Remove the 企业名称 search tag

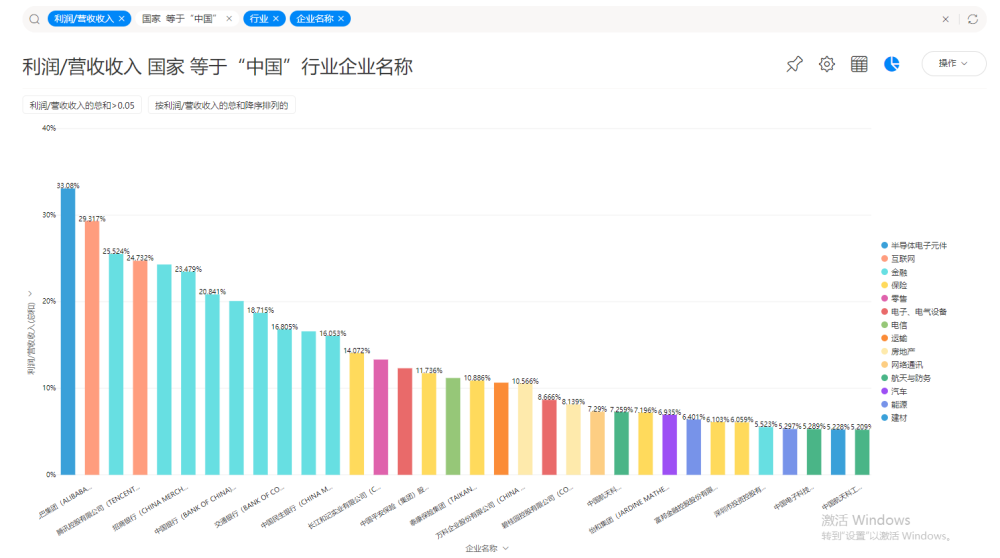[341, 19]
